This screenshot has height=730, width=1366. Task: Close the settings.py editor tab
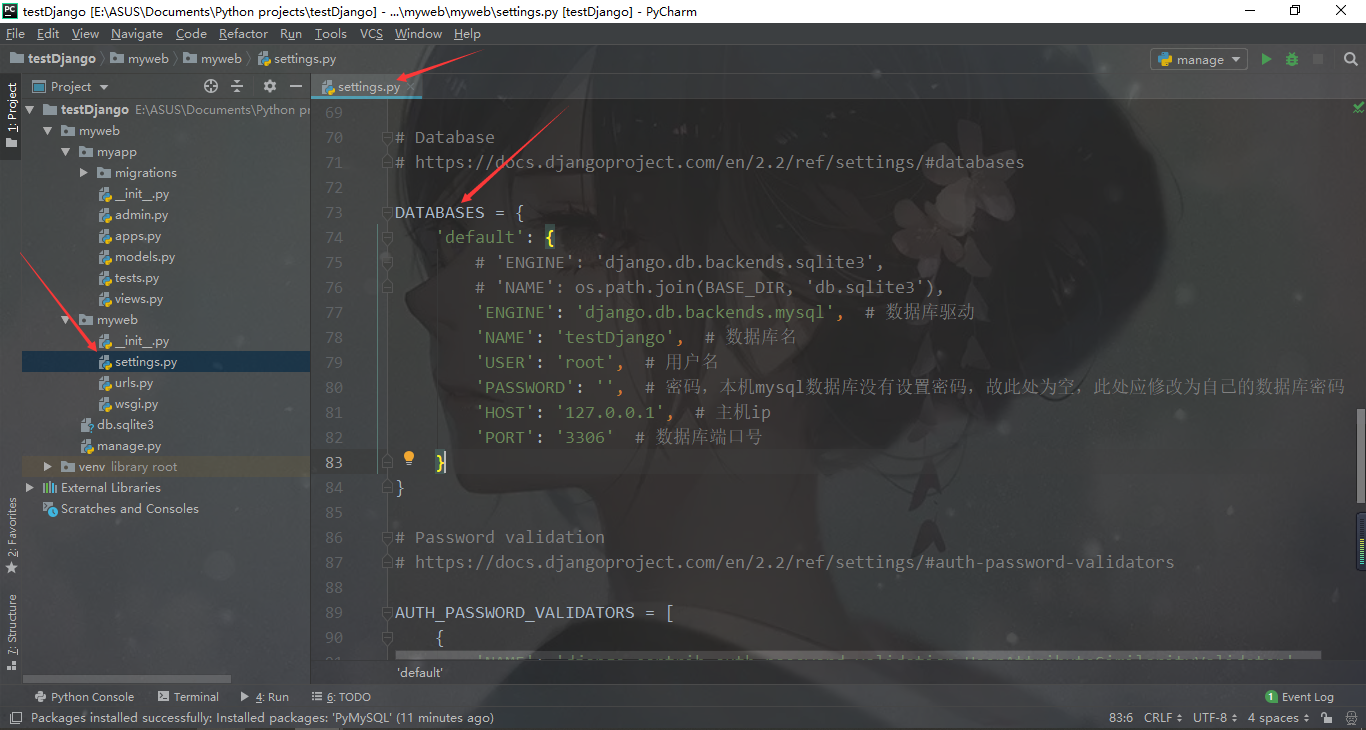pos(409,87)
